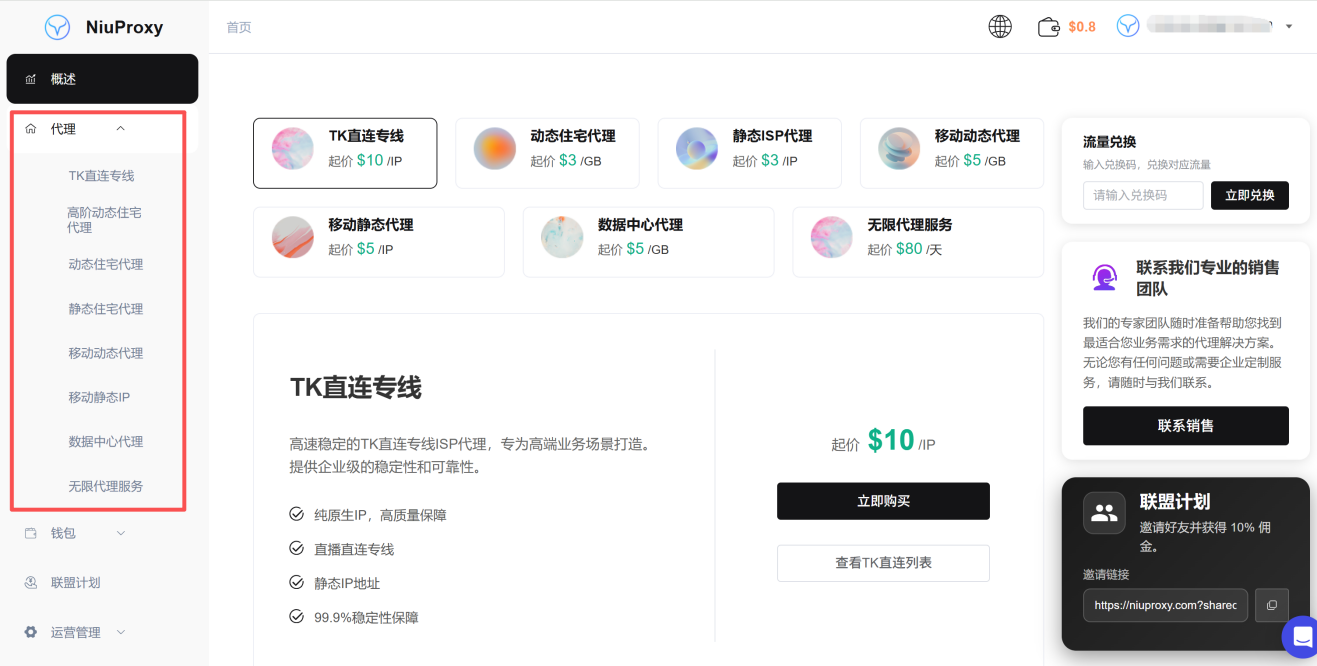Screen dimensions: 1317x666
Task: Click the check icon beside 静态IP地址
Action: [296, 582]
